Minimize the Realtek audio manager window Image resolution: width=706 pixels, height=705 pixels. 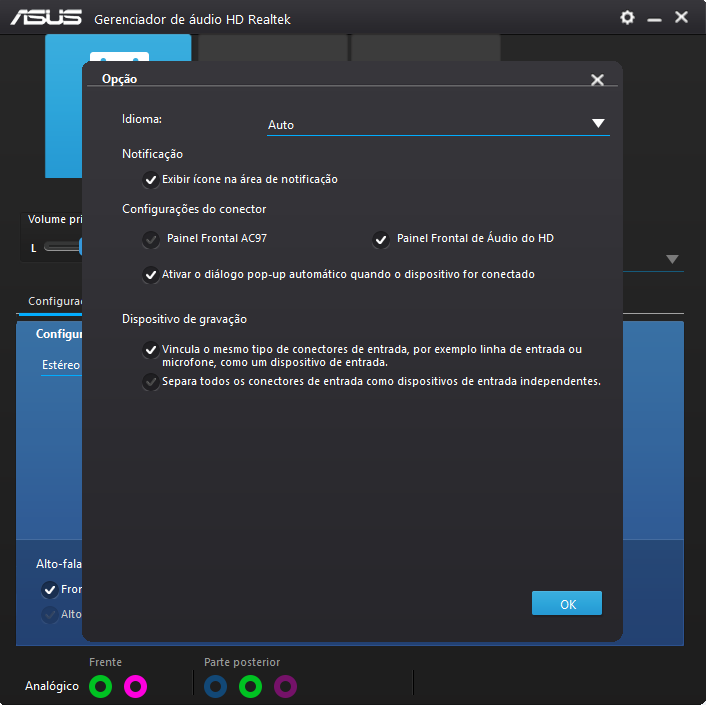pos(654,20)
